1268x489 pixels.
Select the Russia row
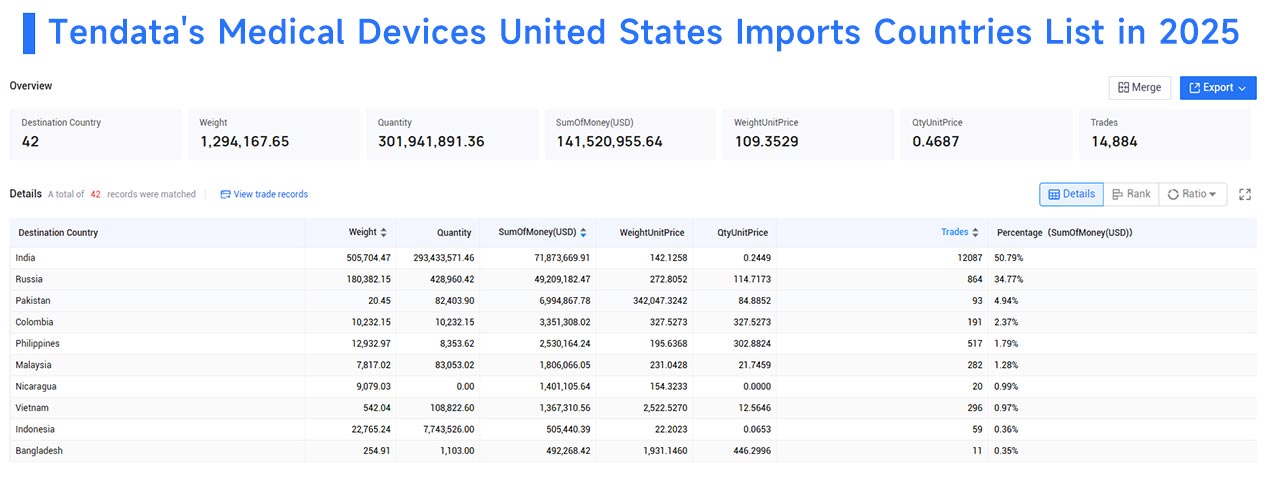(x=634, y=279)
